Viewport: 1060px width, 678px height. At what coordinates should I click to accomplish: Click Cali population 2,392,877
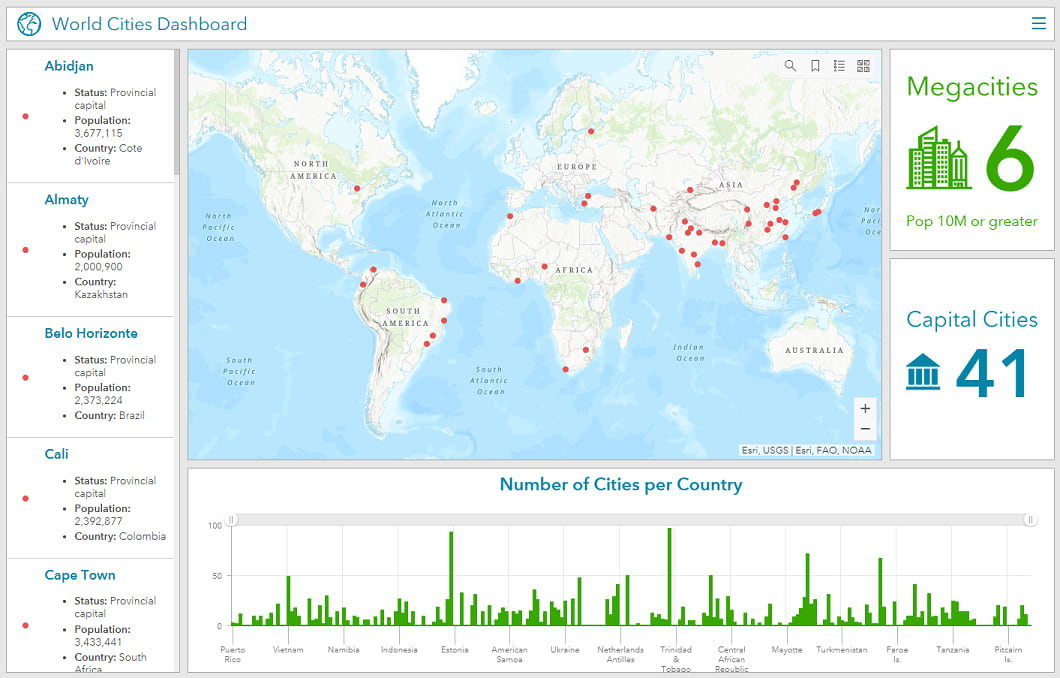pyautogui.click(x=99, y=521)
